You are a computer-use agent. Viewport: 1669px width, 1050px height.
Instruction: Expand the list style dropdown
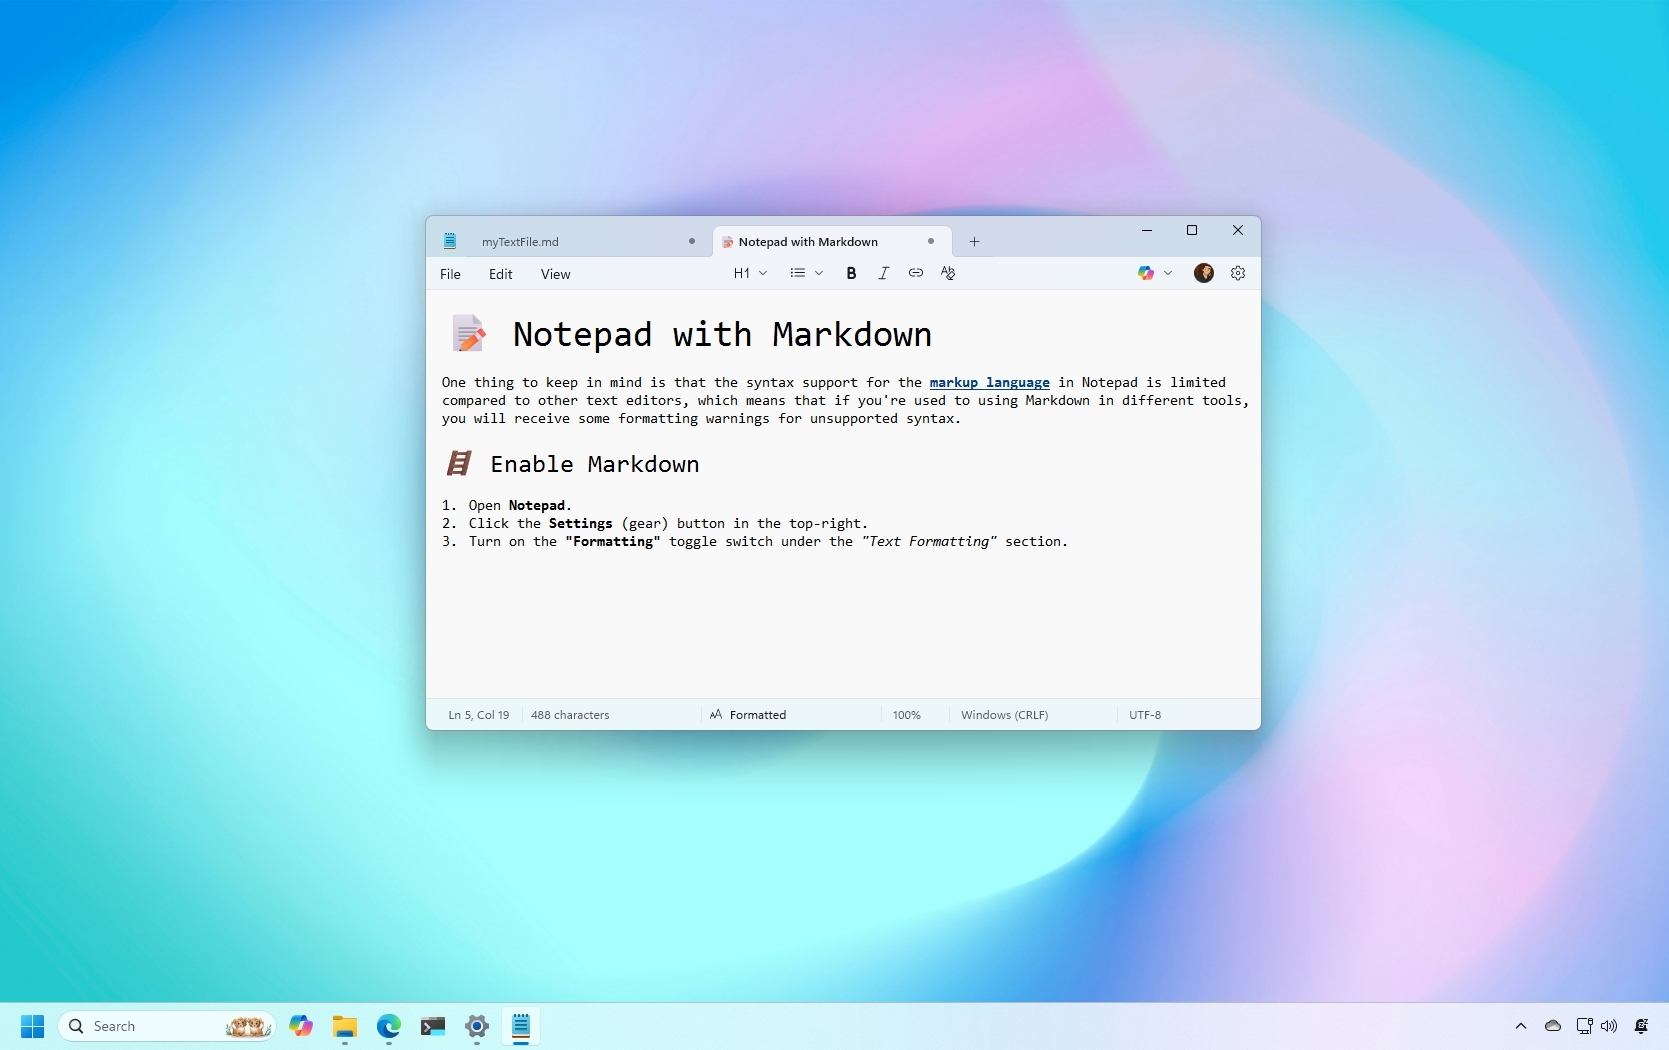[806, 273]
